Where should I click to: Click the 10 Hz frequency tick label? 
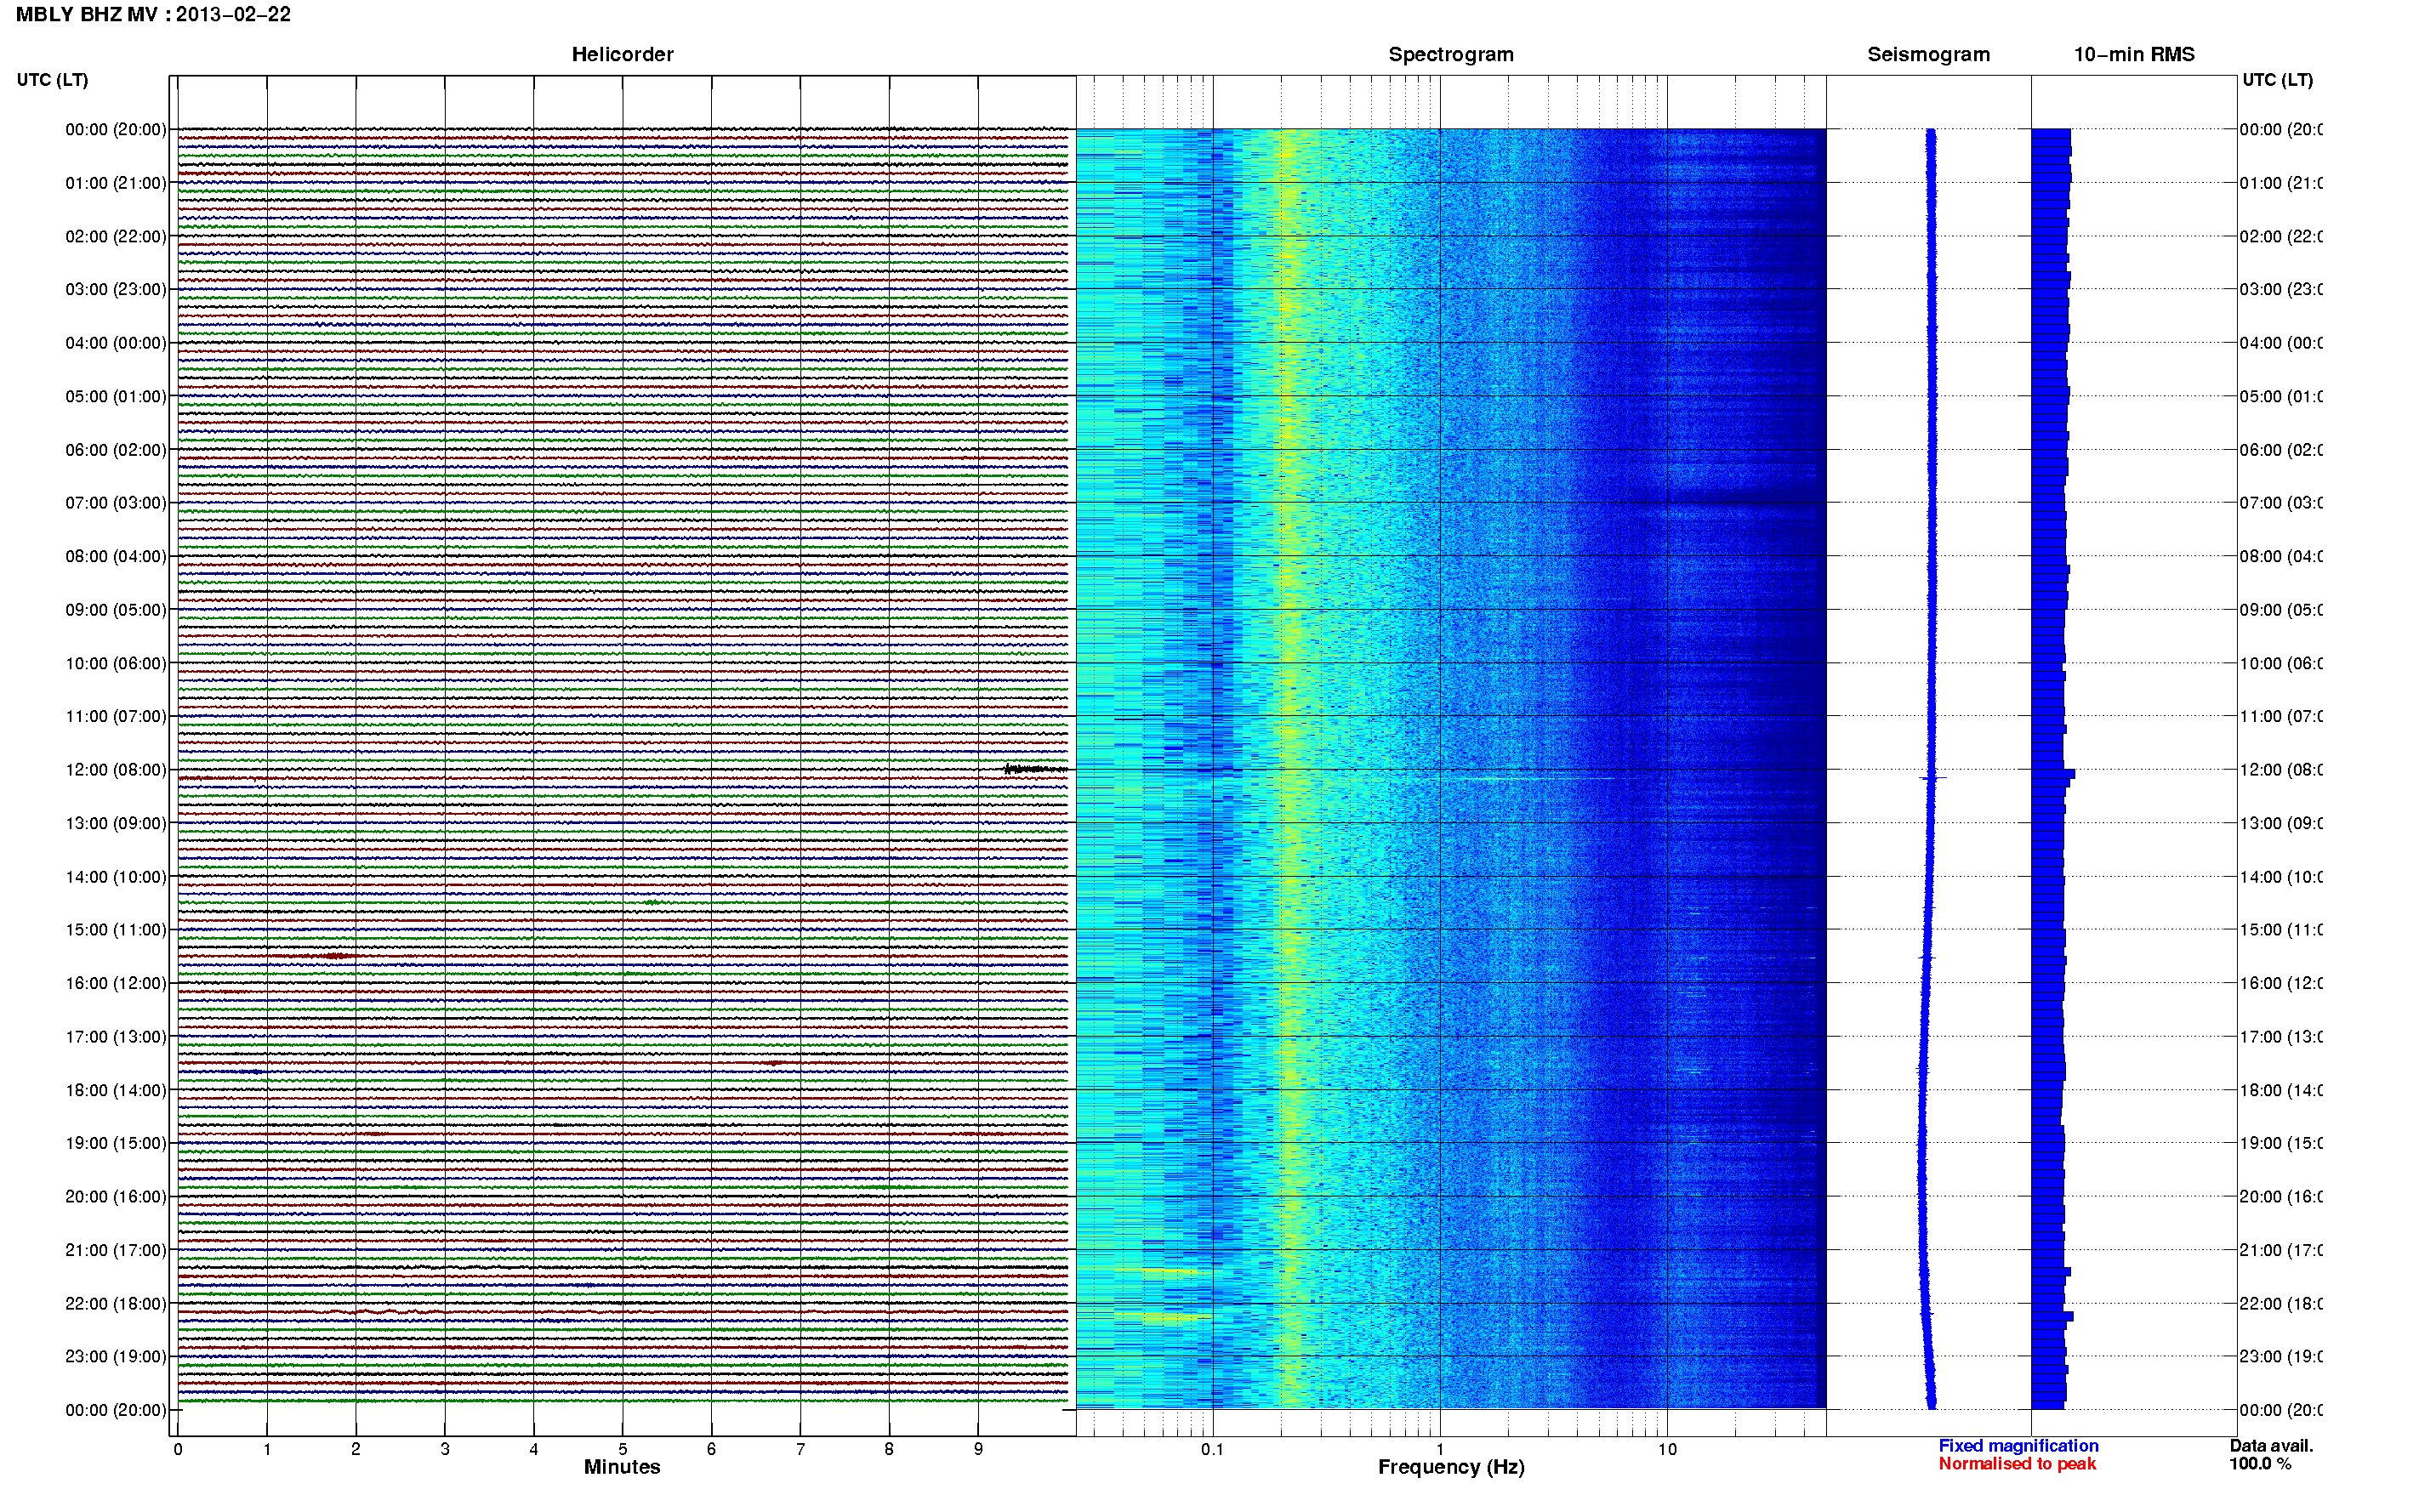(1666, 1449)
